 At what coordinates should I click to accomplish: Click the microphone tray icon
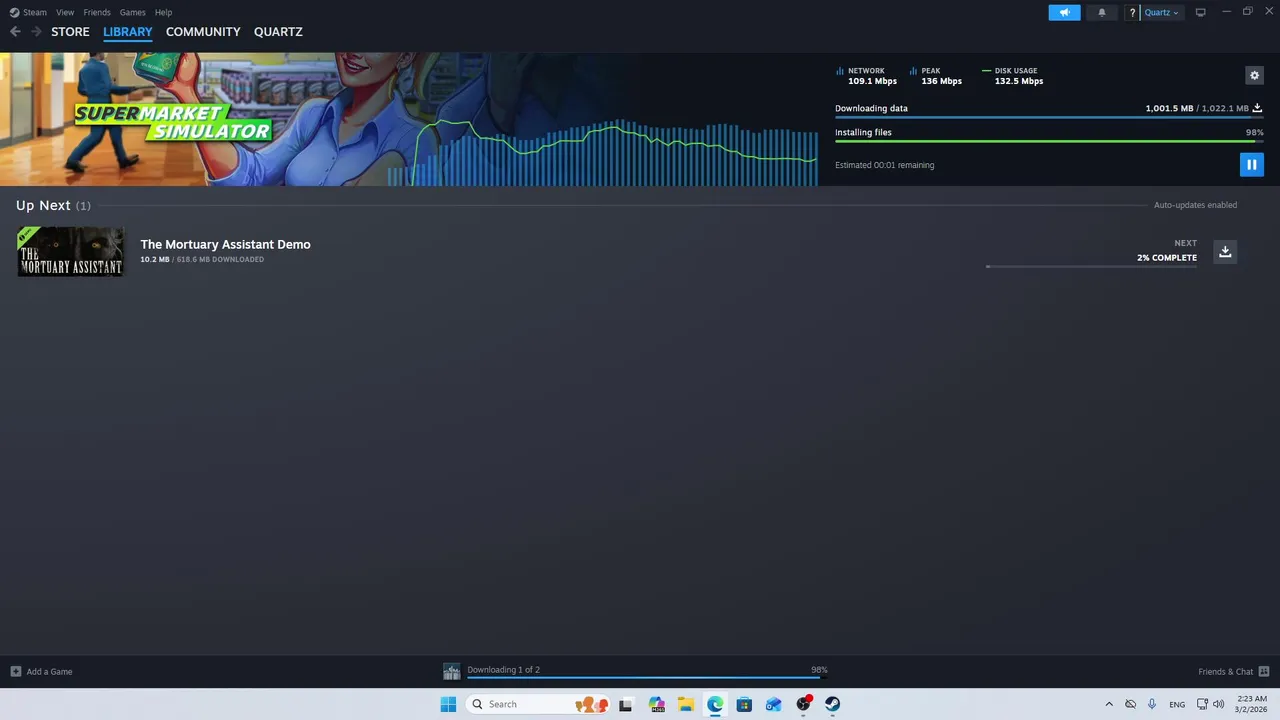point(1153,704)
